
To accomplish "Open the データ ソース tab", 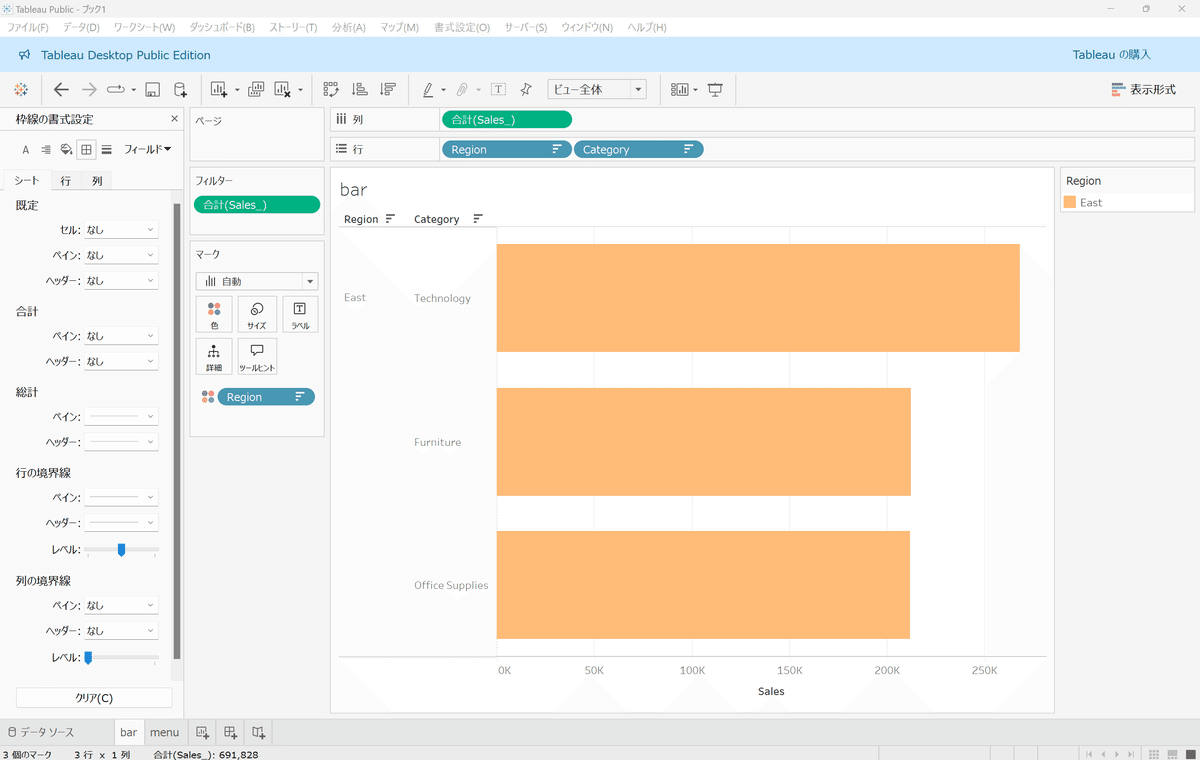I will click(x=41, y=732).
